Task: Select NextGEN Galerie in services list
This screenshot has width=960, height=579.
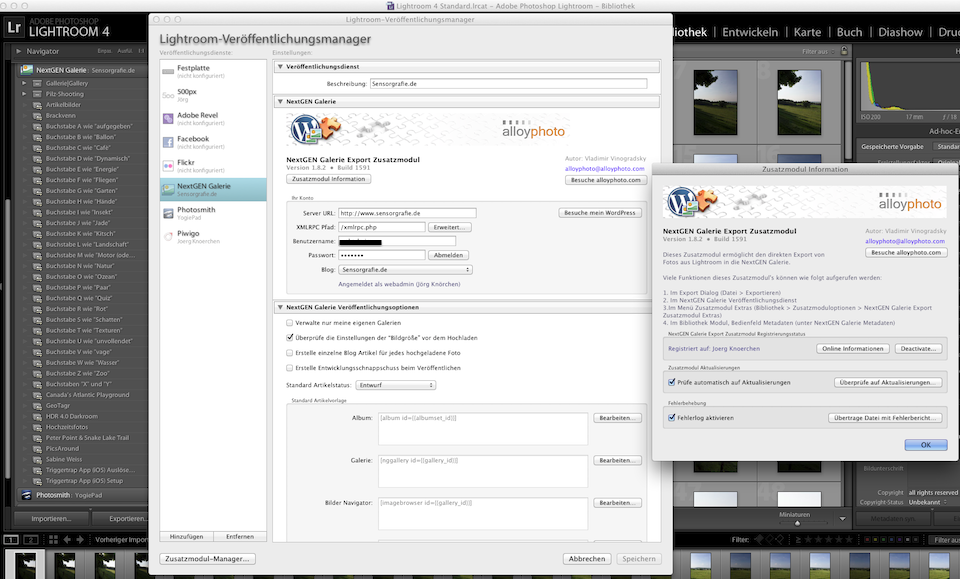Action: point(213,190)
